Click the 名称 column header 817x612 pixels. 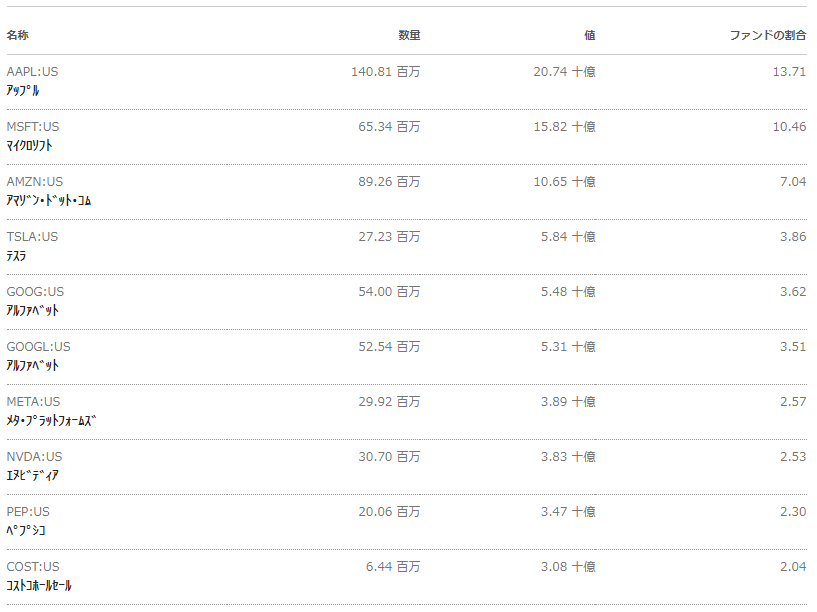17,35
